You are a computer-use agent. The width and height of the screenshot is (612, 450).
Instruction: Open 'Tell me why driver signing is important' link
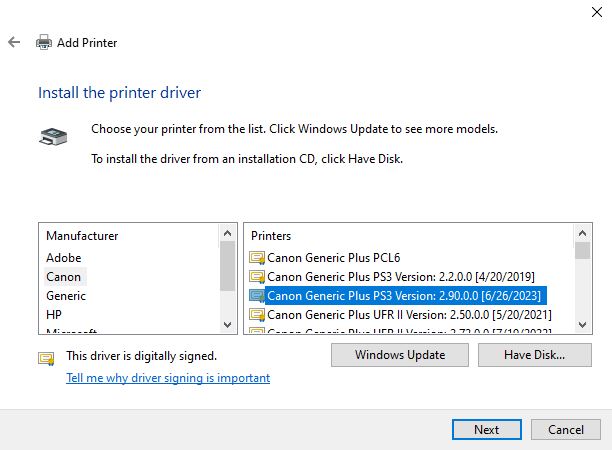[x=168, y=378]
